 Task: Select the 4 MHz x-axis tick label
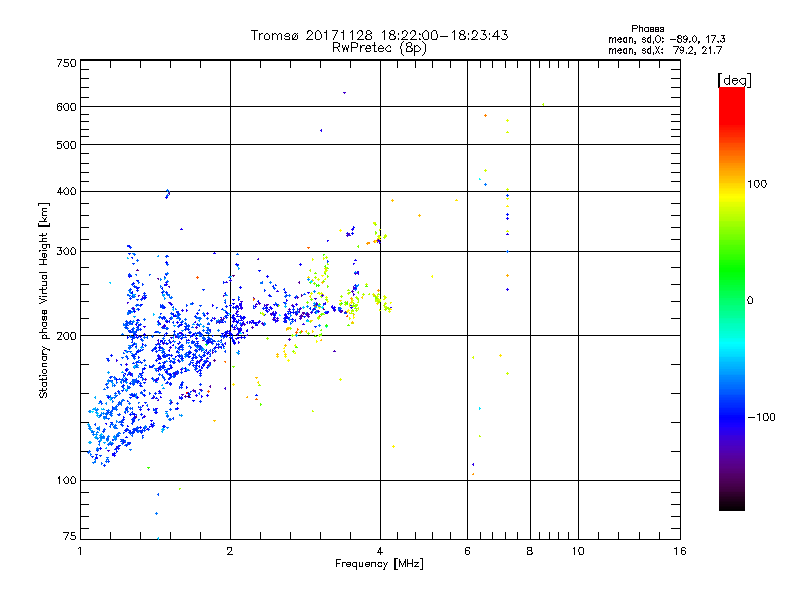click(380, 551)
